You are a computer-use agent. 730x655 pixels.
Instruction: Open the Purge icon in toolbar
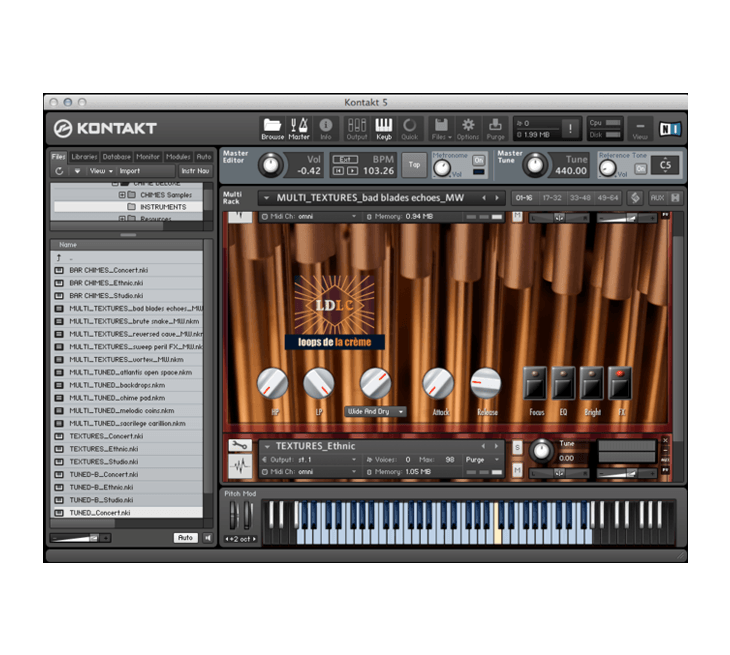[495, 128]
